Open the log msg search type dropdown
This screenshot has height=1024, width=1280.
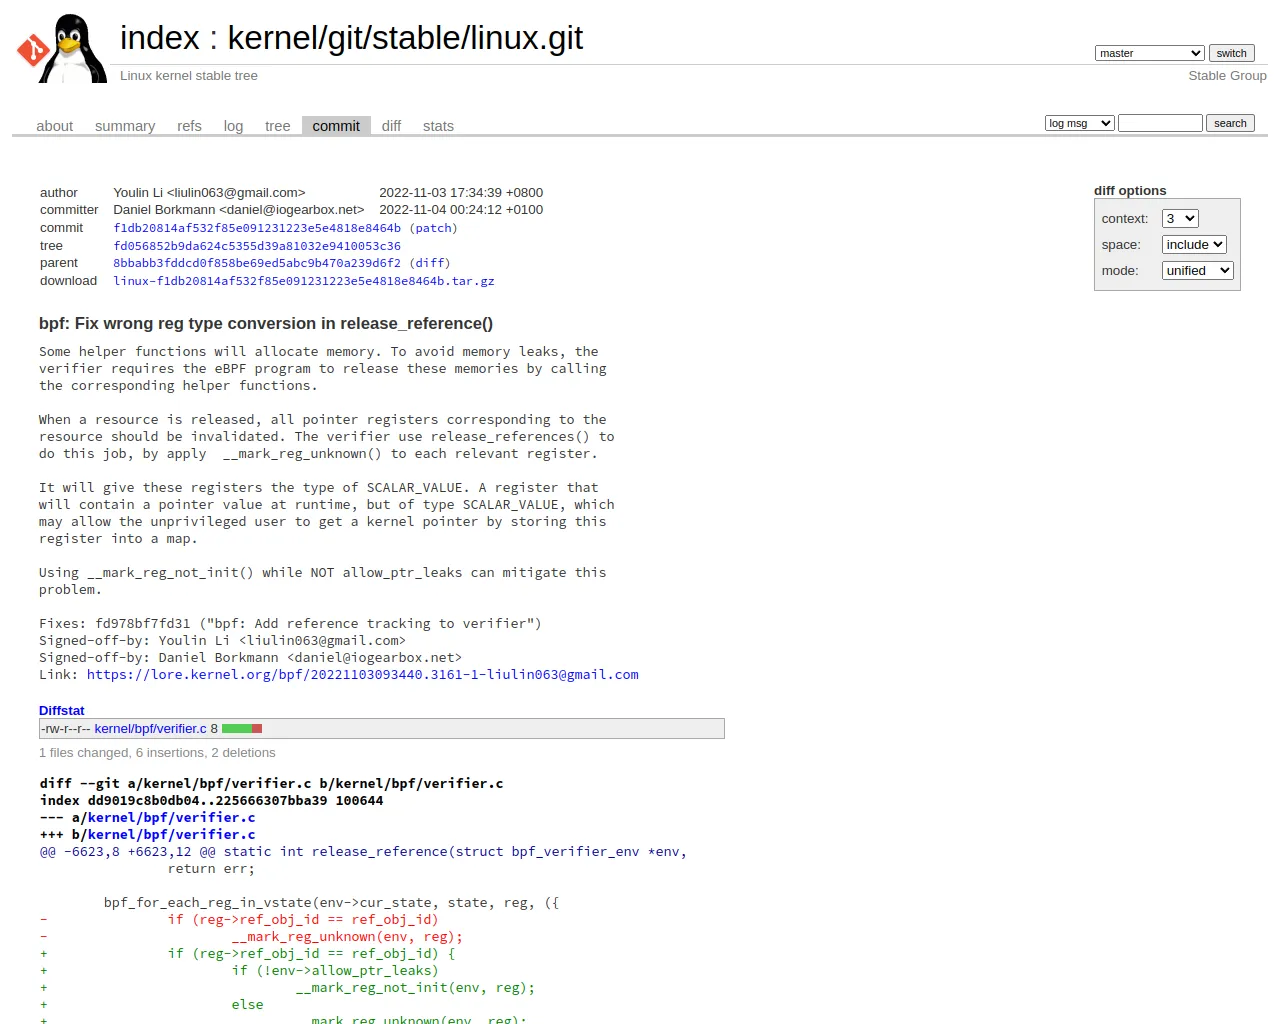pos(1079,123)
